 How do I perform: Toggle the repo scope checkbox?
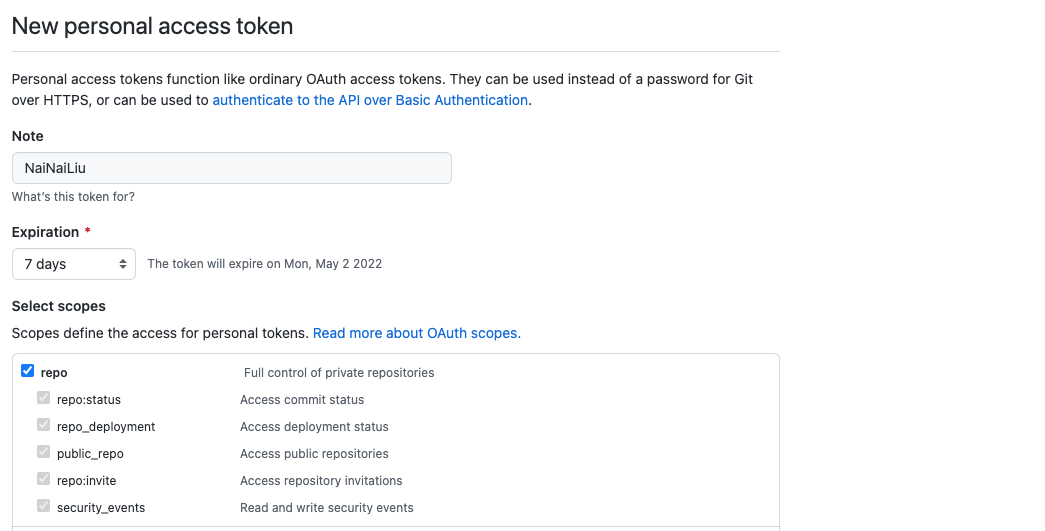pos(28,372)
